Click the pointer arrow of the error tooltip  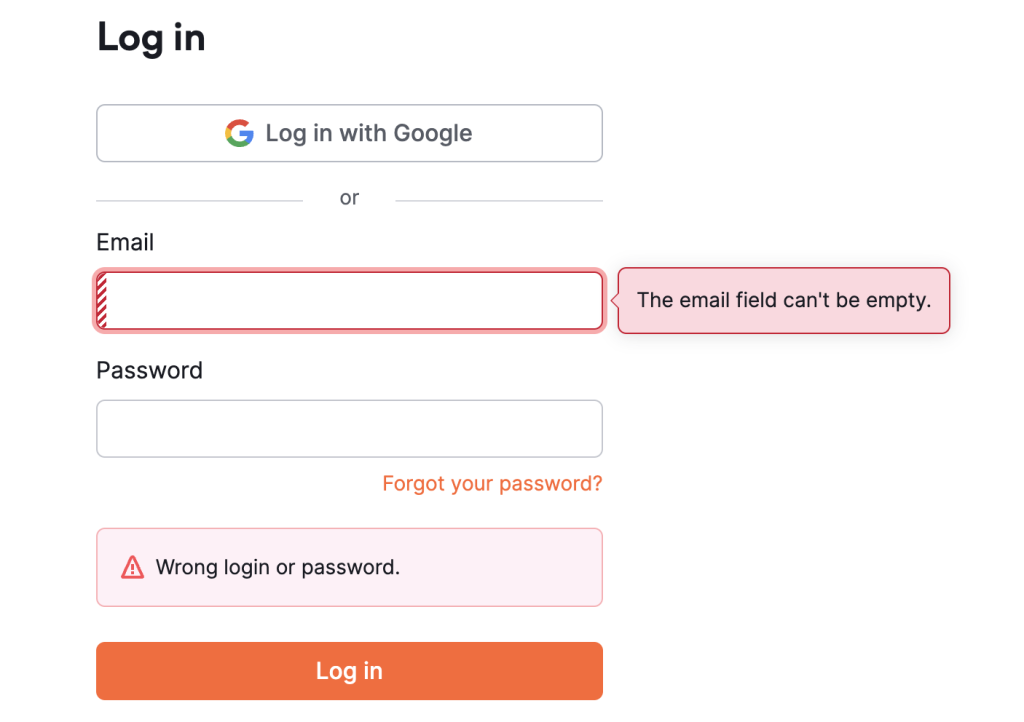click(614, 300)
